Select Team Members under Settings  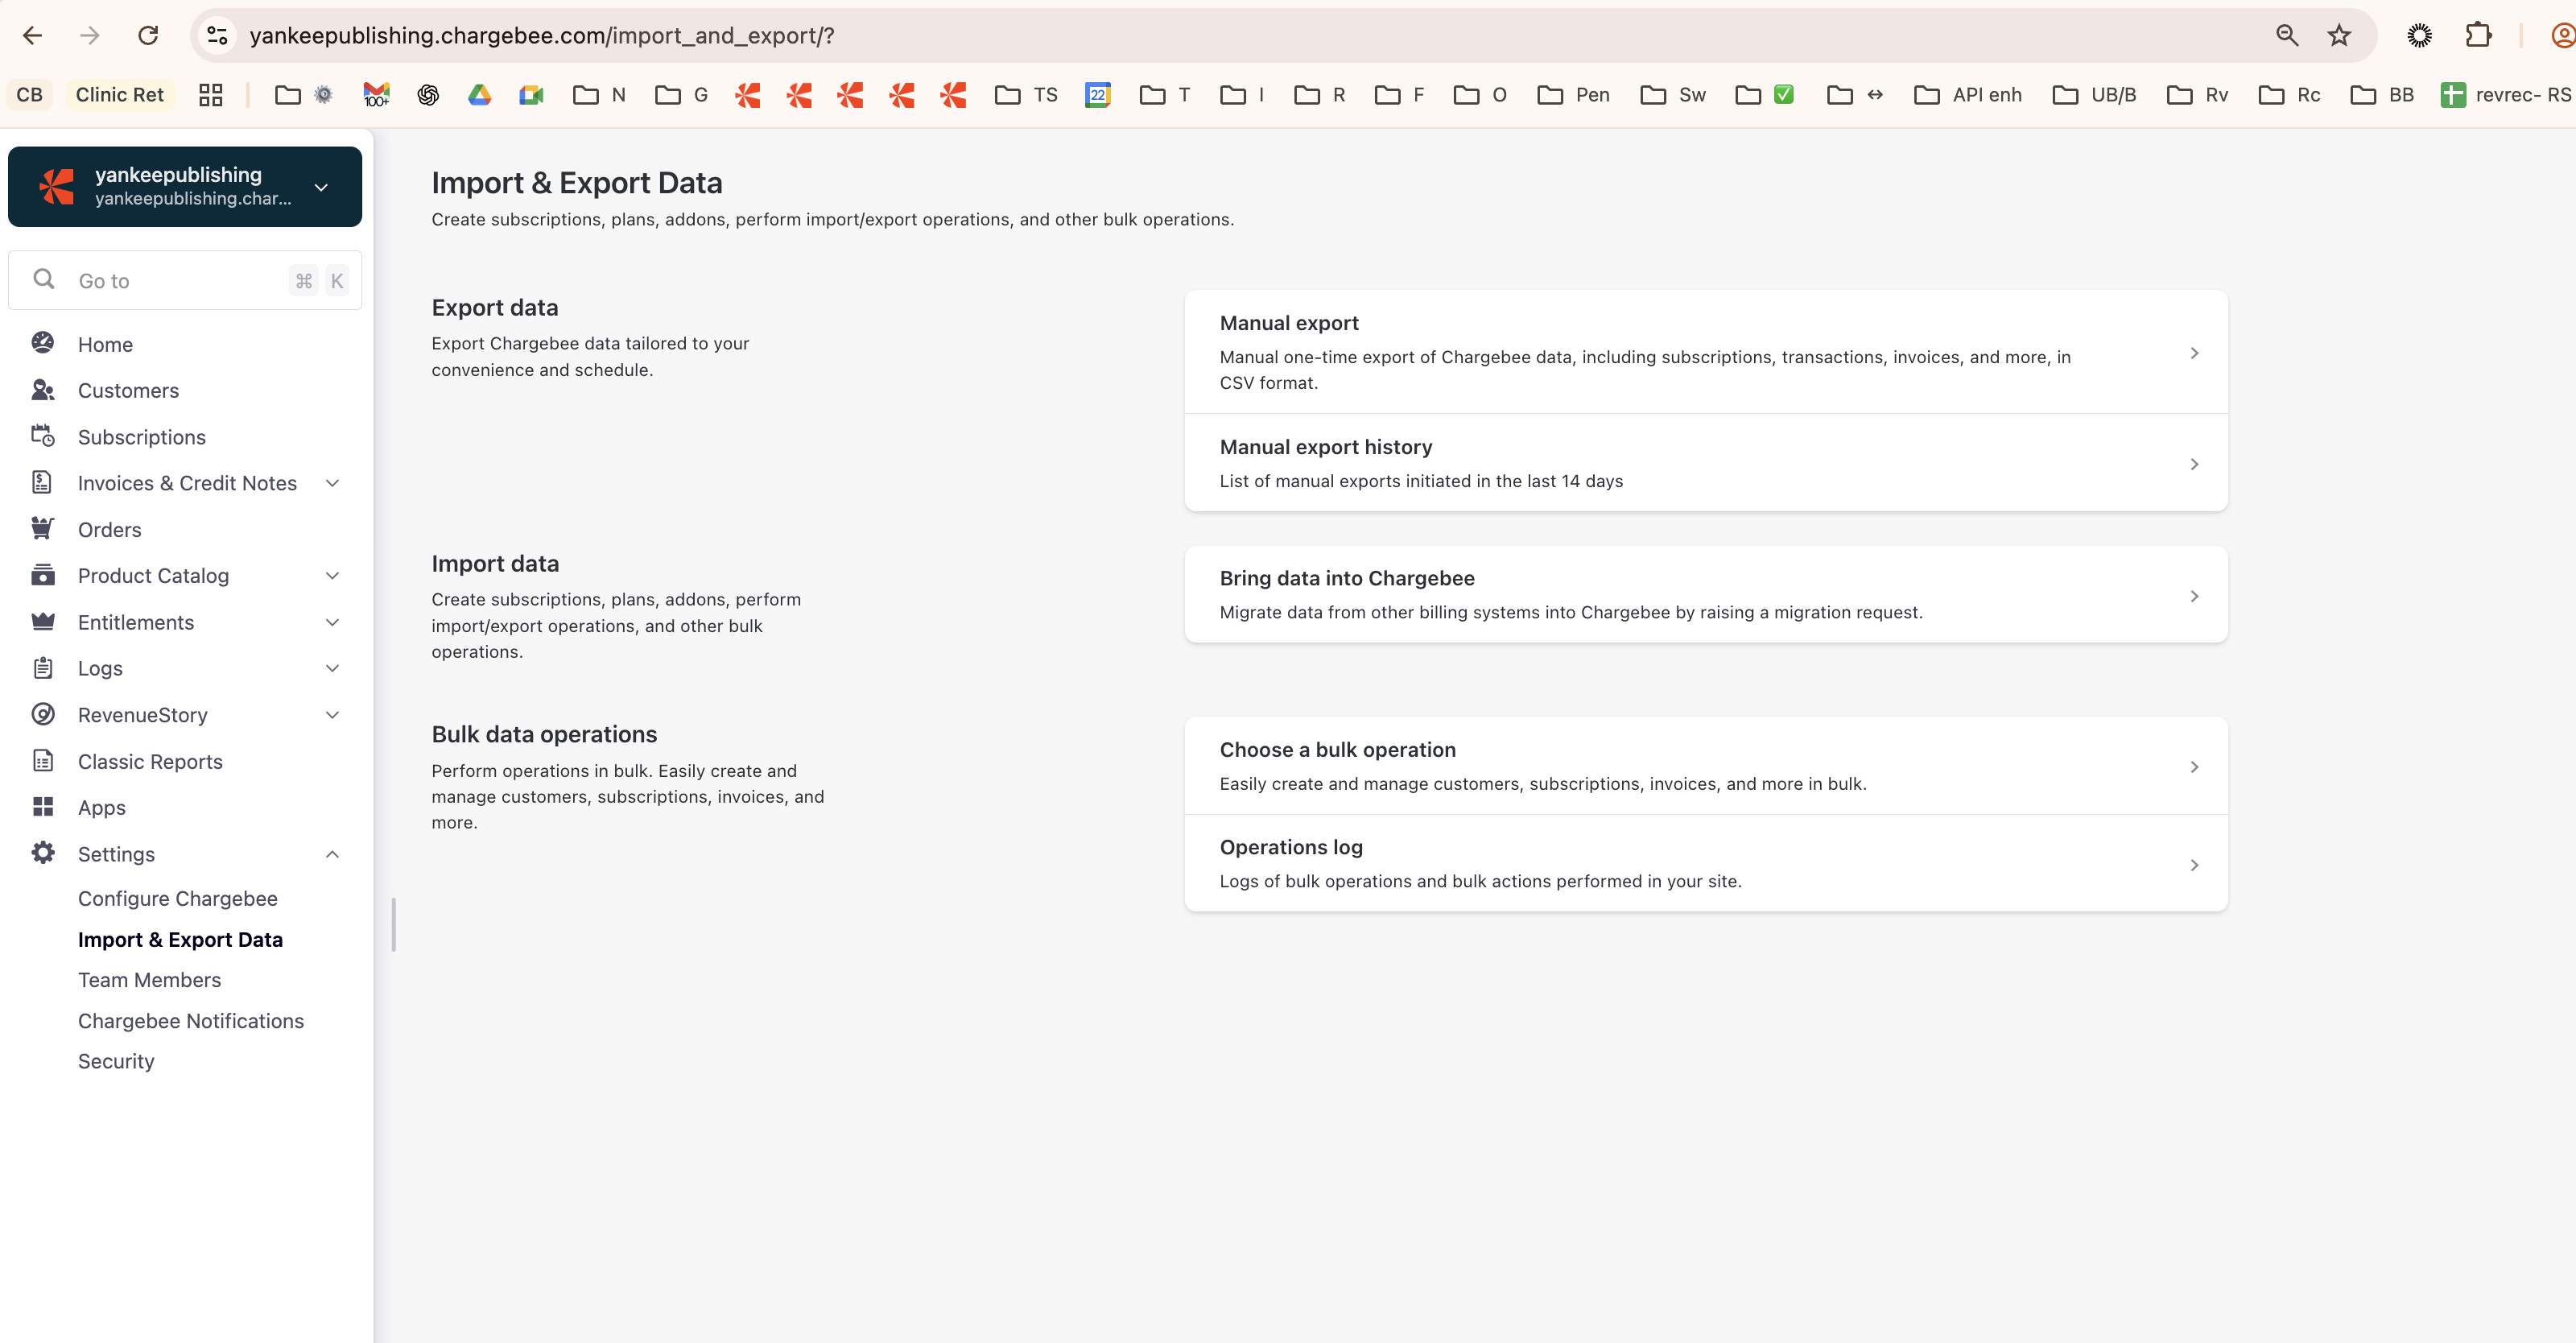(149, 979)
